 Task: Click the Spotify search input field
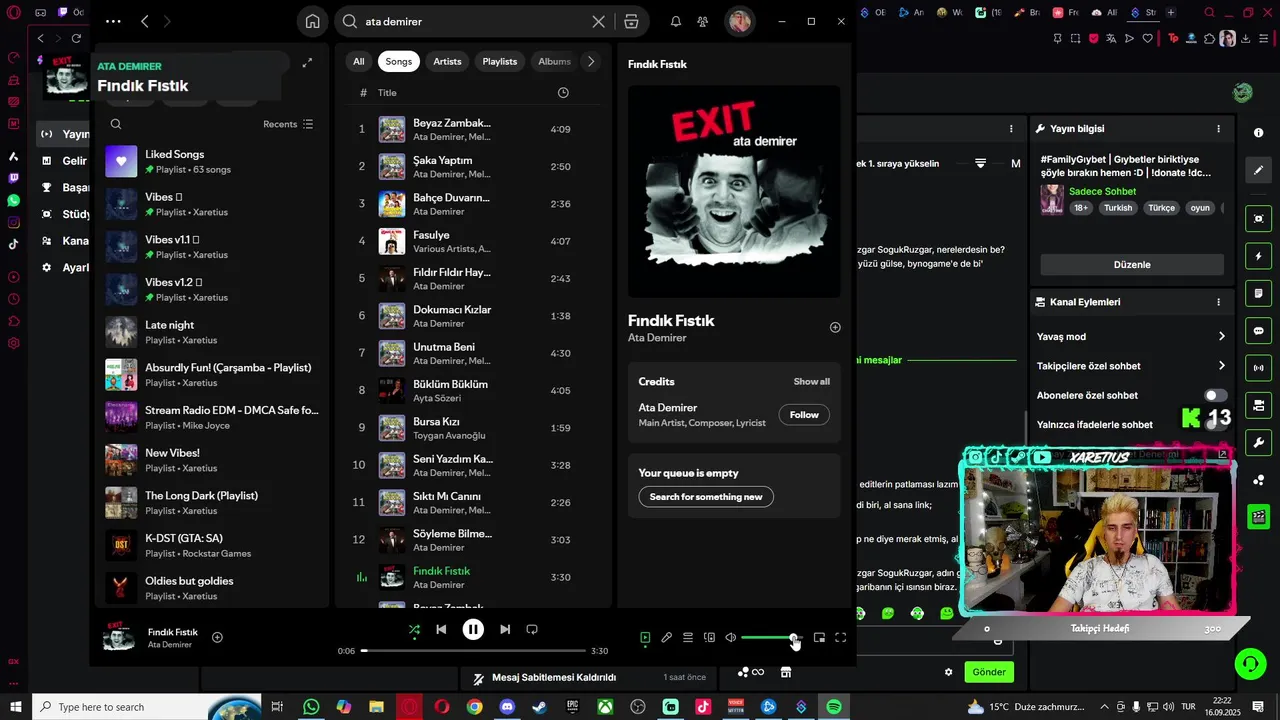pos(475,21)
